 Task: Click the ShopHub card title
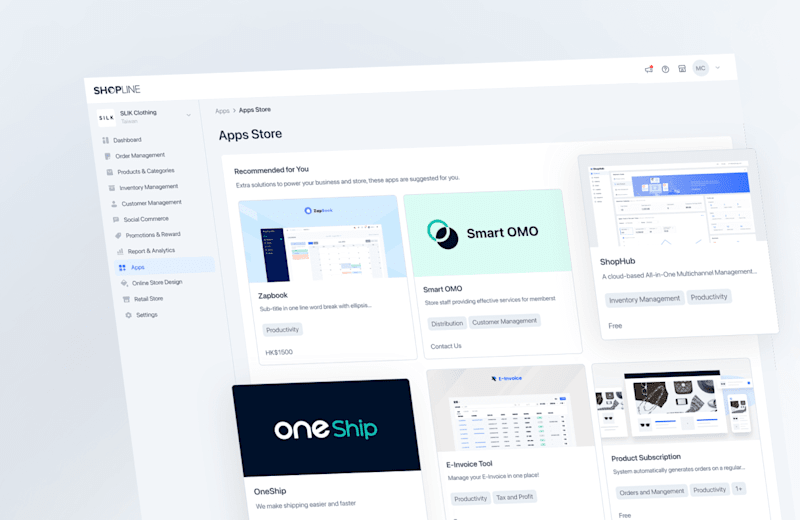617,261
